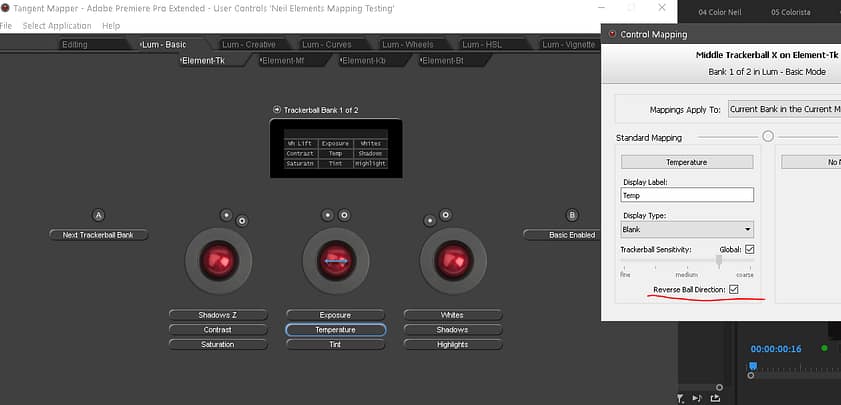
Task: Switch to the Lum - Vignette tab
Action: pyautogui.click(x=569, y=45)
